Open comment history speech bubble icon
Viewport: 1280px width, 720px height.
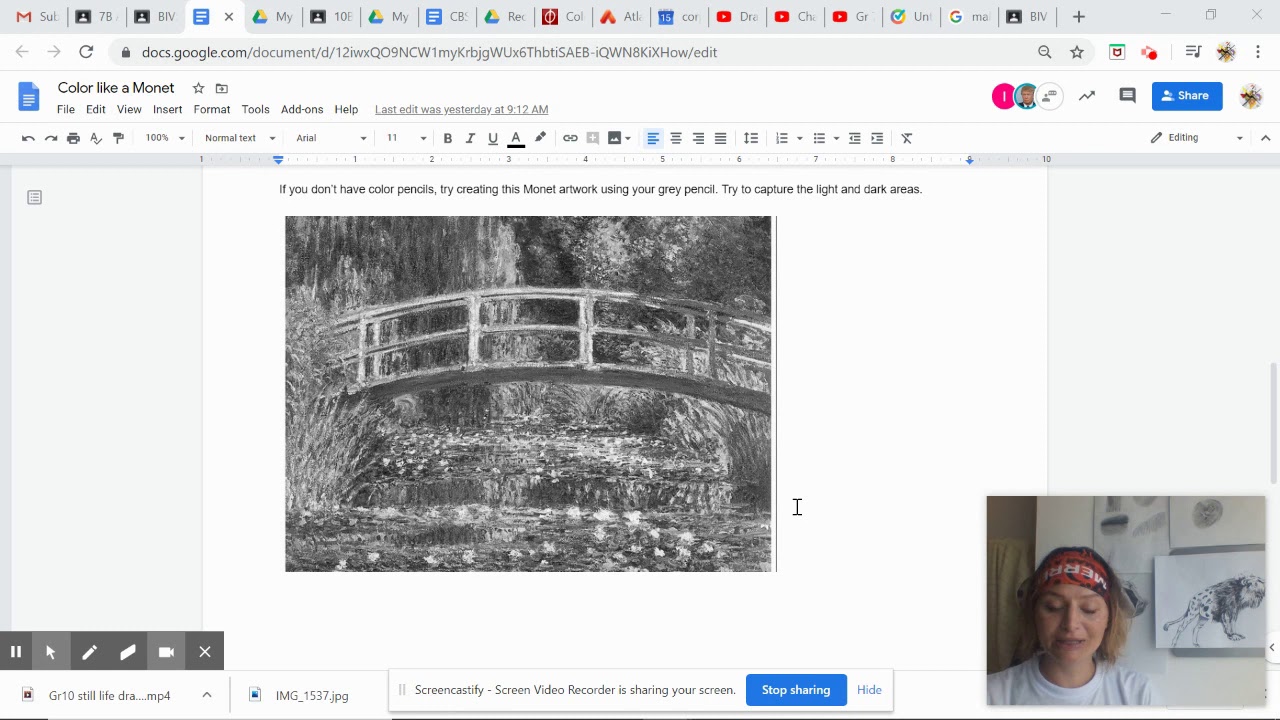1128,96
